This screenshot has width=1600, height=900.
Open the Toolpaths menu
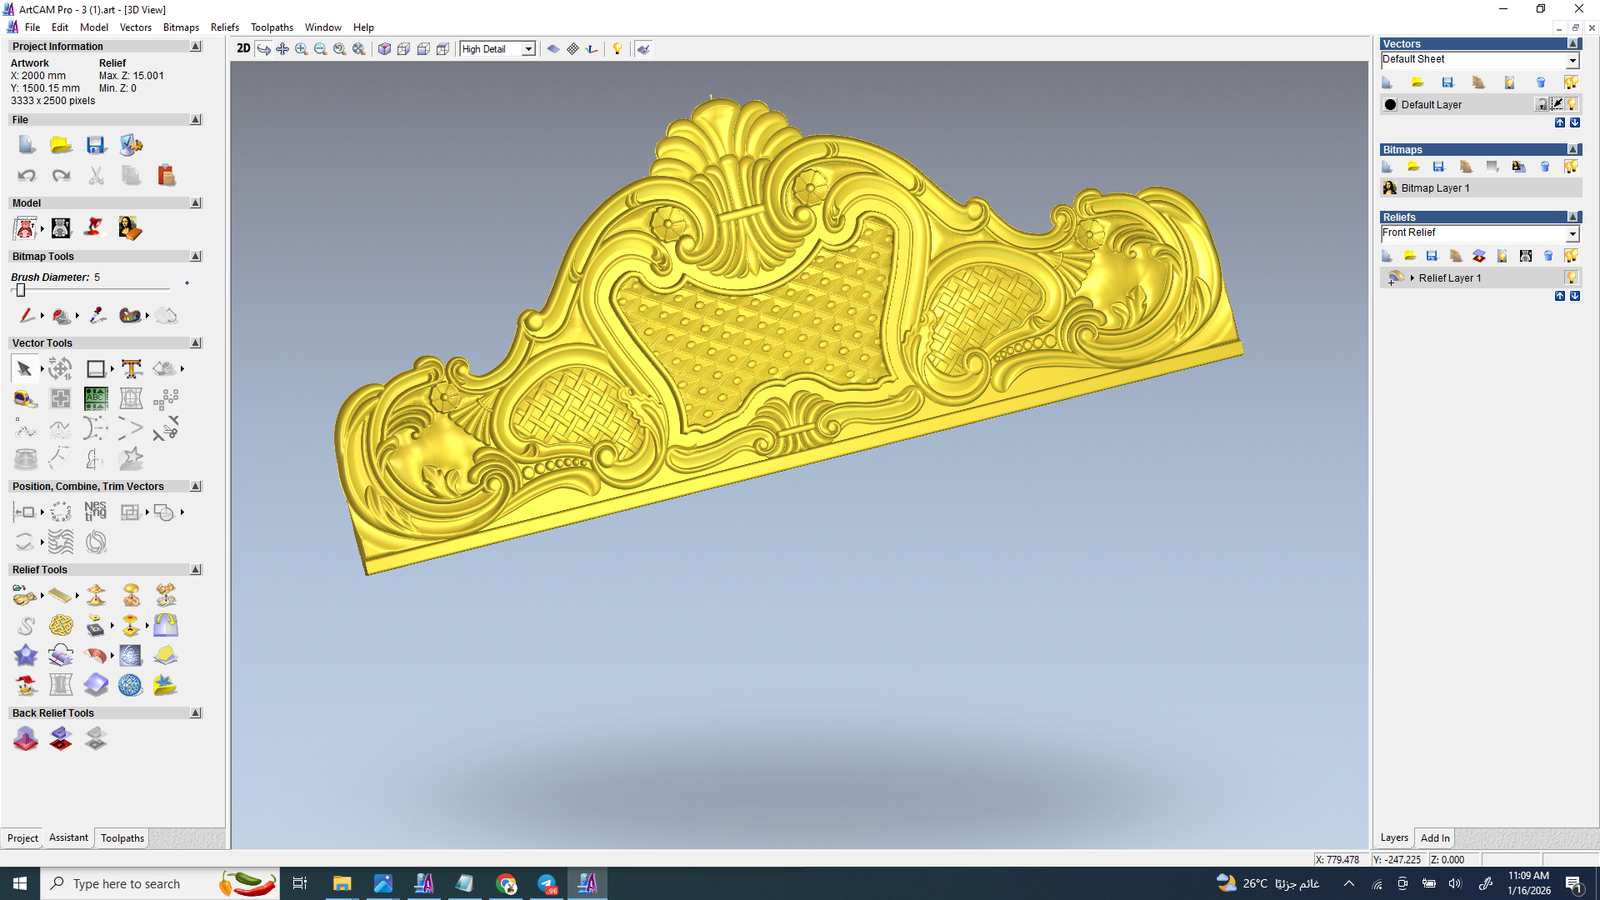tap(271, 27)
